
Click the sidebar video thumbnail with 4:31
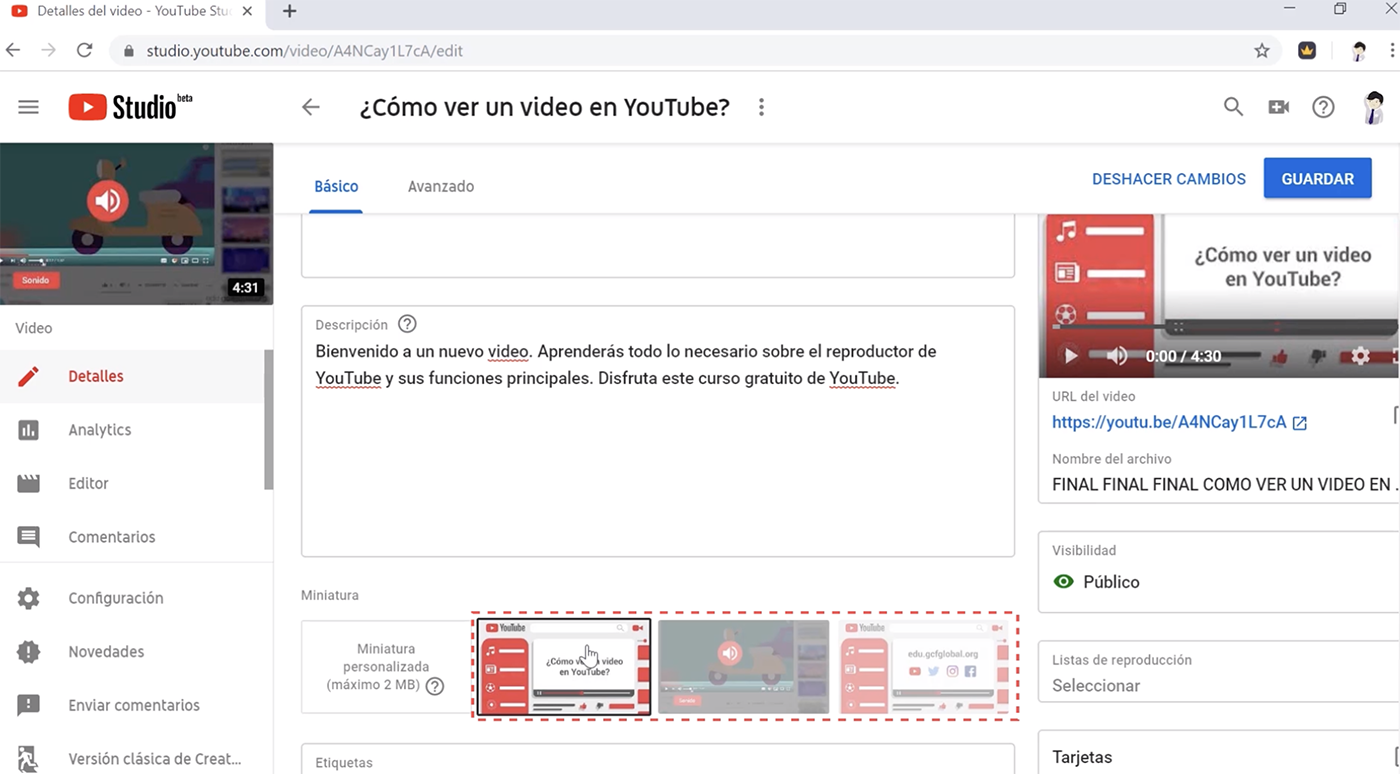(x=136, y=224)
